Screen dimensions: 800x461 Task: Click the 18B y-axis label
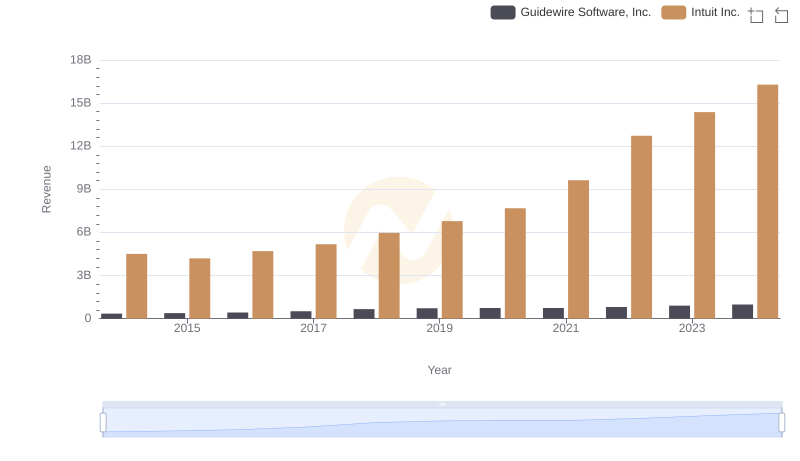(81, 60)
